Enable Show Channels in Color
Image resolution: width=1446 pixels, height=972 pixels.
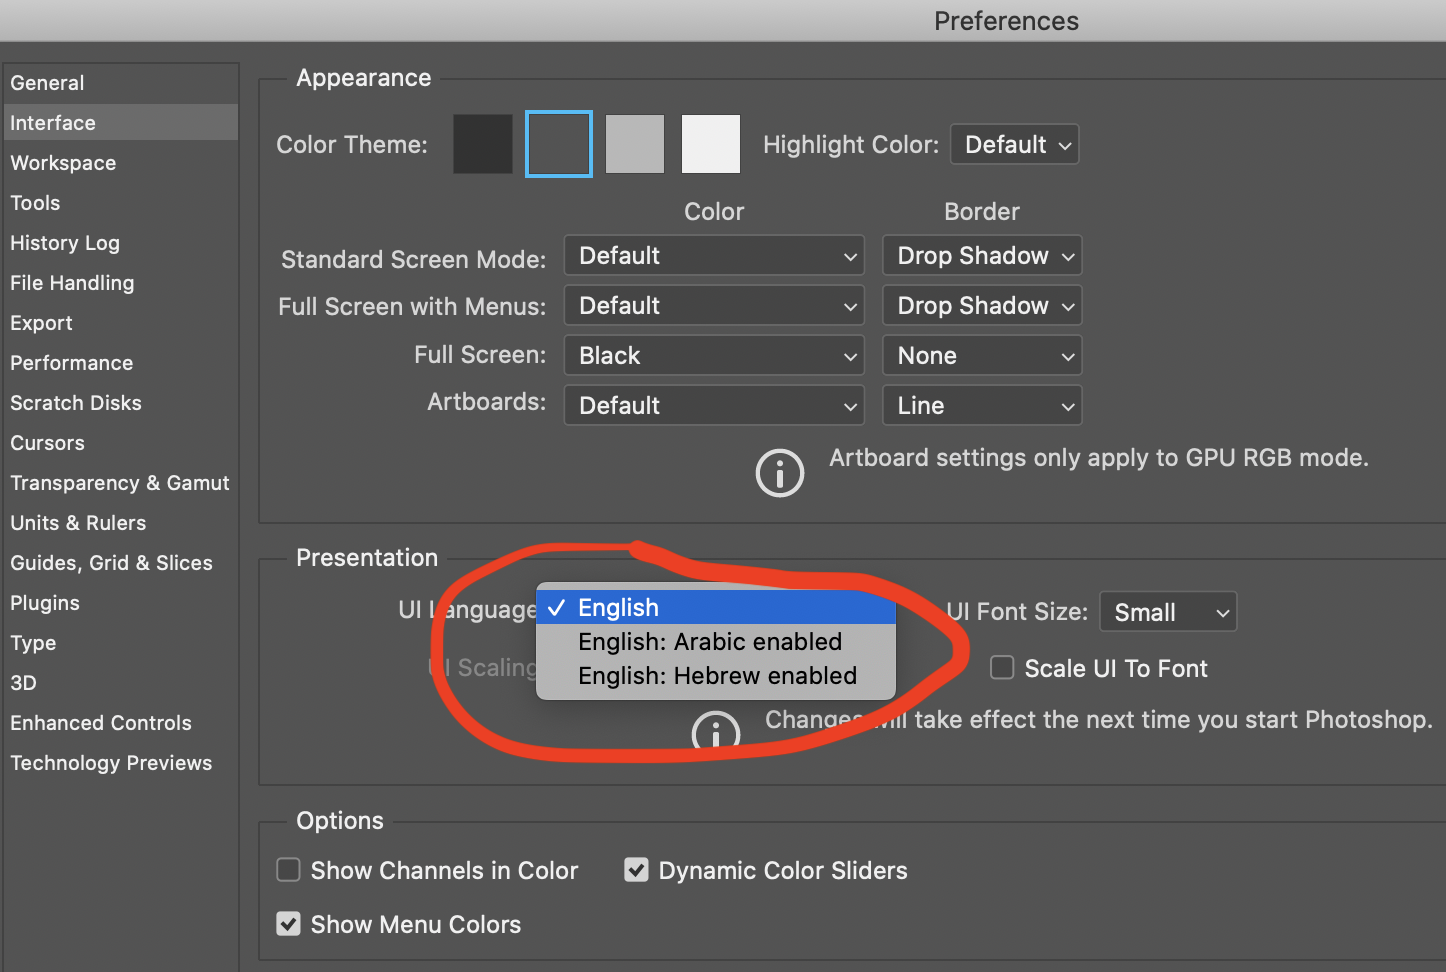(x=287, y=870)
